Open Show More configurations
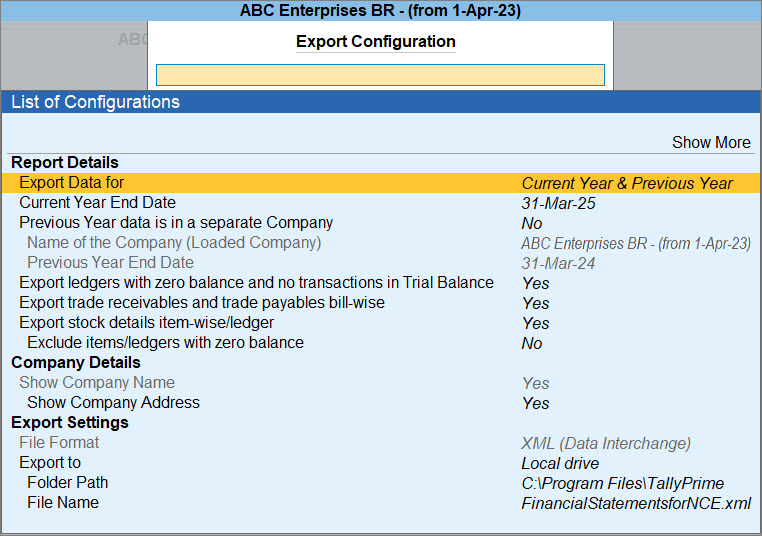762x536 pixels. [711, 142]
